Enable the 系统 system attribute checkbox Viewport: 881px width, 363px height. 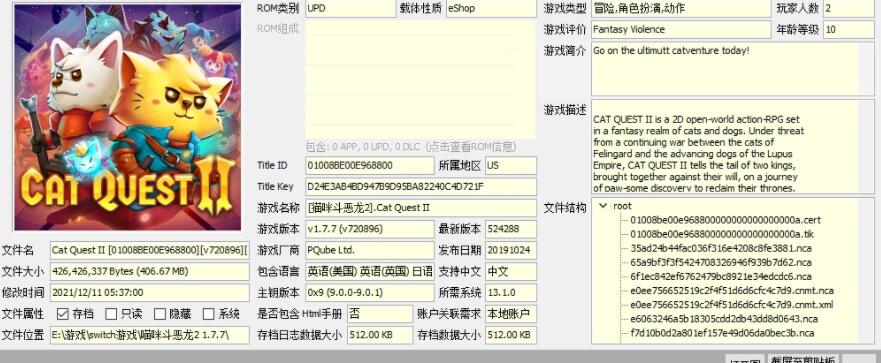click(208, 314)
